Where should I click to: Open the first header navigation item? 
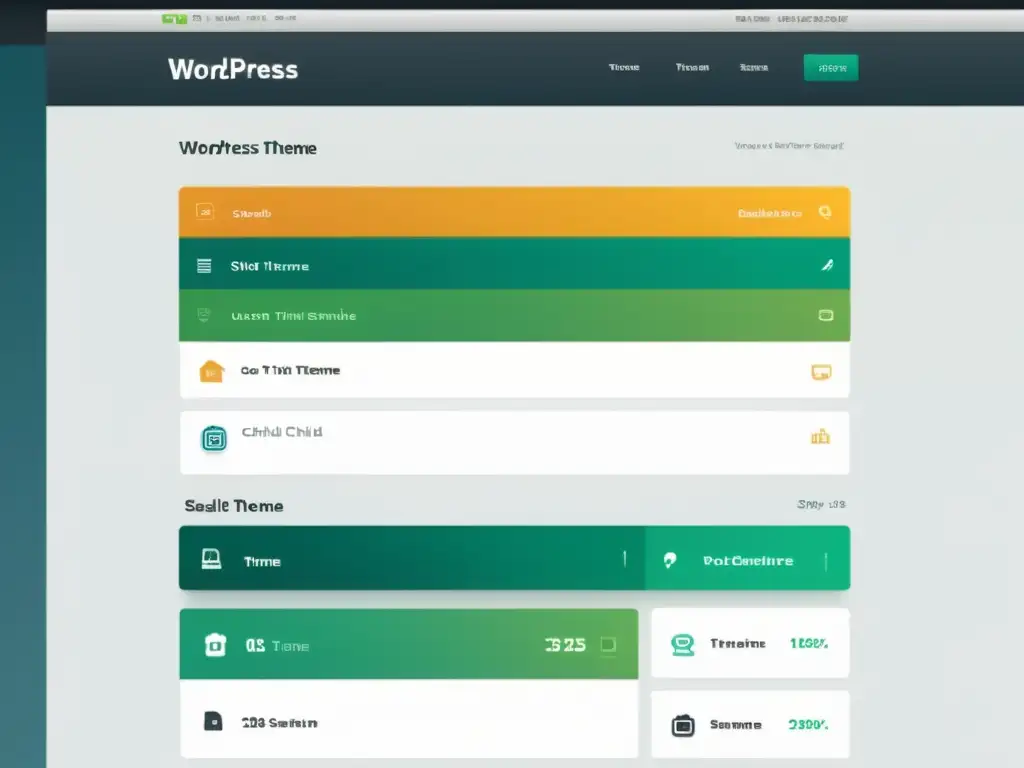(x=624, y=67)
